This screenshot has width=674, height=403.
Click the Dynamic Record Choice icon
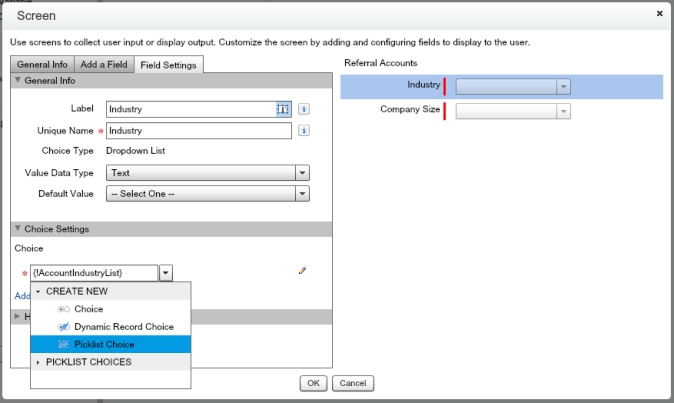click(x=64, y=327)
